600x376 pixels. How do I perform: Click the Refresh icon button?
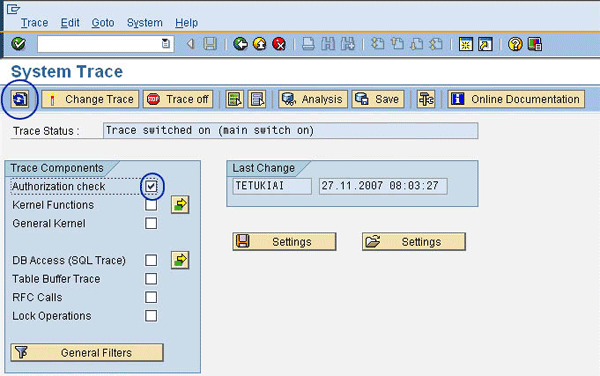20,99
